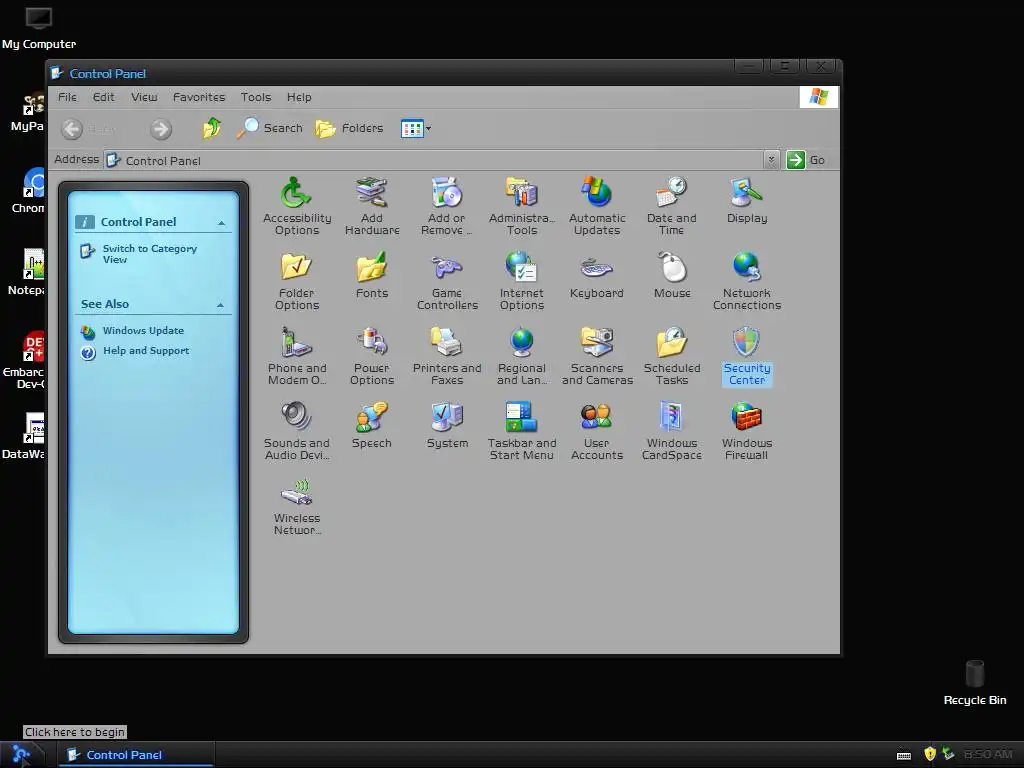Open Windows Firewall
Screen dimensions: 1024x768
click(x=746, y=430)
